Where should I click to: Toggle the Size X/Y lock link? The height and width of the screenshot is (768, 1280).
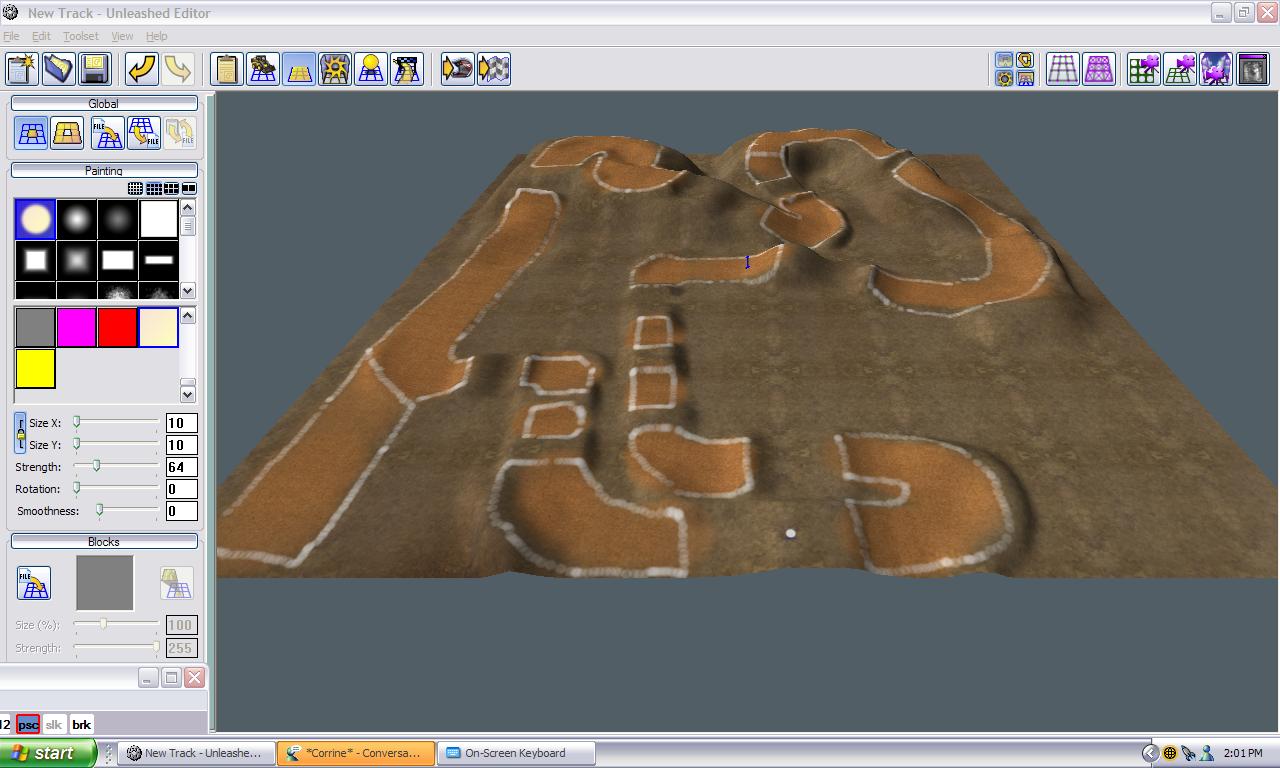point(20,433)
